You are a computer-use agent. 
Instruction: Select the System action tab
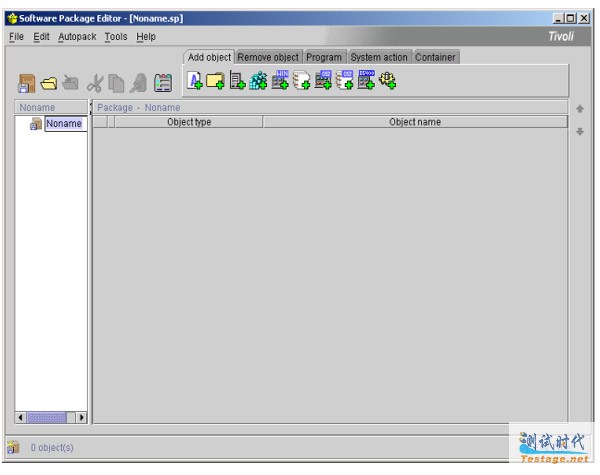(379, 57)
